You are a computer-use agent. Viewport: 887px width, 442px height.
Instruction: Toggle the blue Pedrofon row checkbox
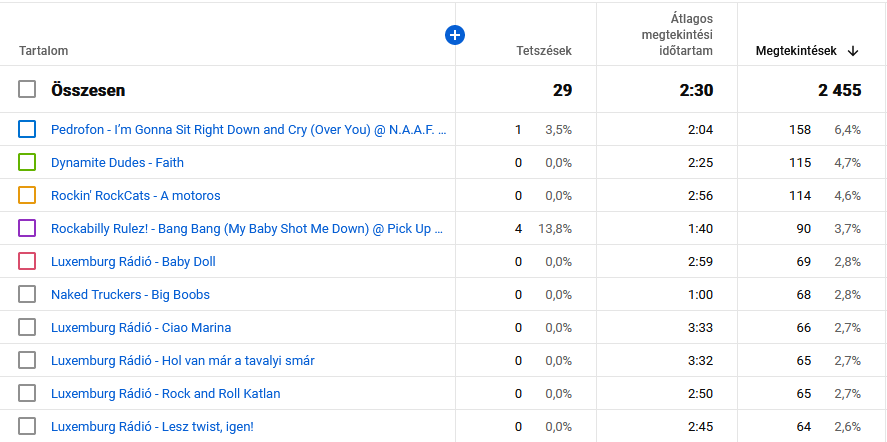(x=27, y=129)
